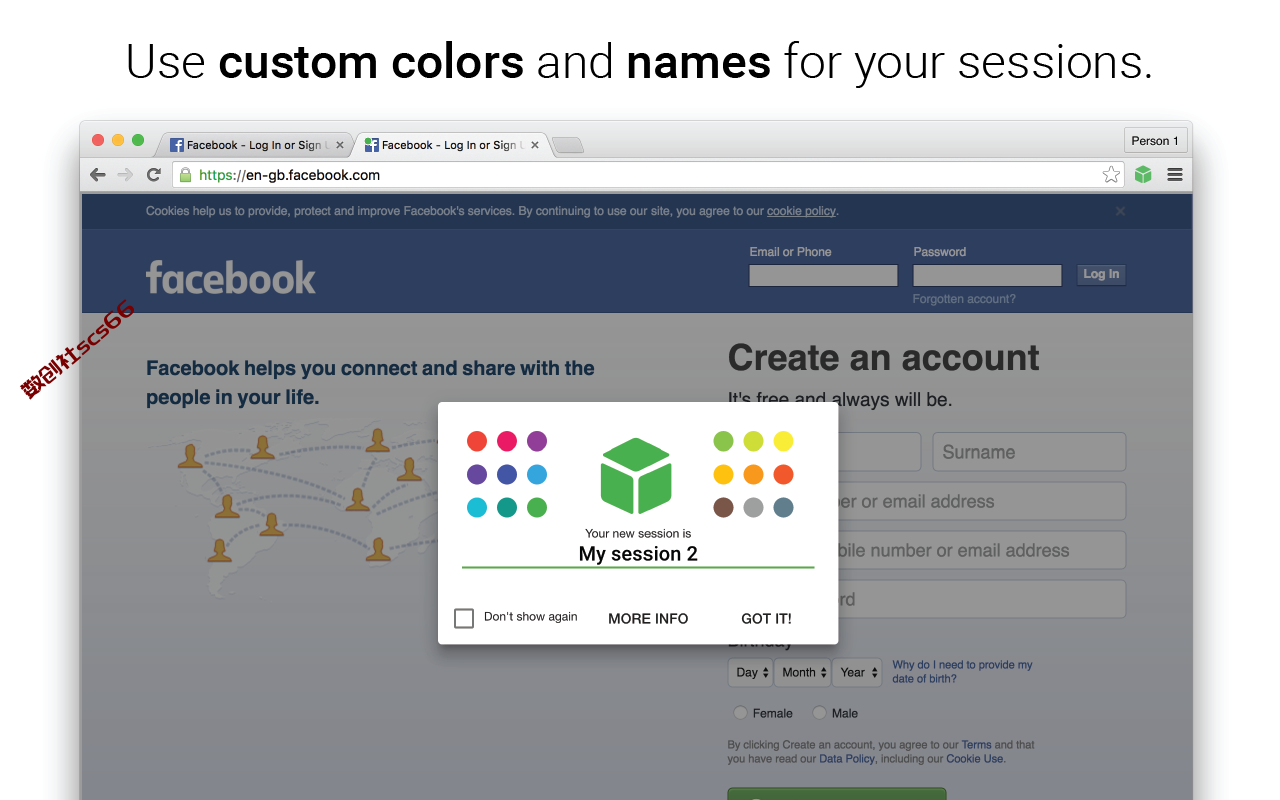The height and width of the screenshot is (800, 1280).
Task: Tick the Don't show again checkbox
Action: [x=464, y=618]
